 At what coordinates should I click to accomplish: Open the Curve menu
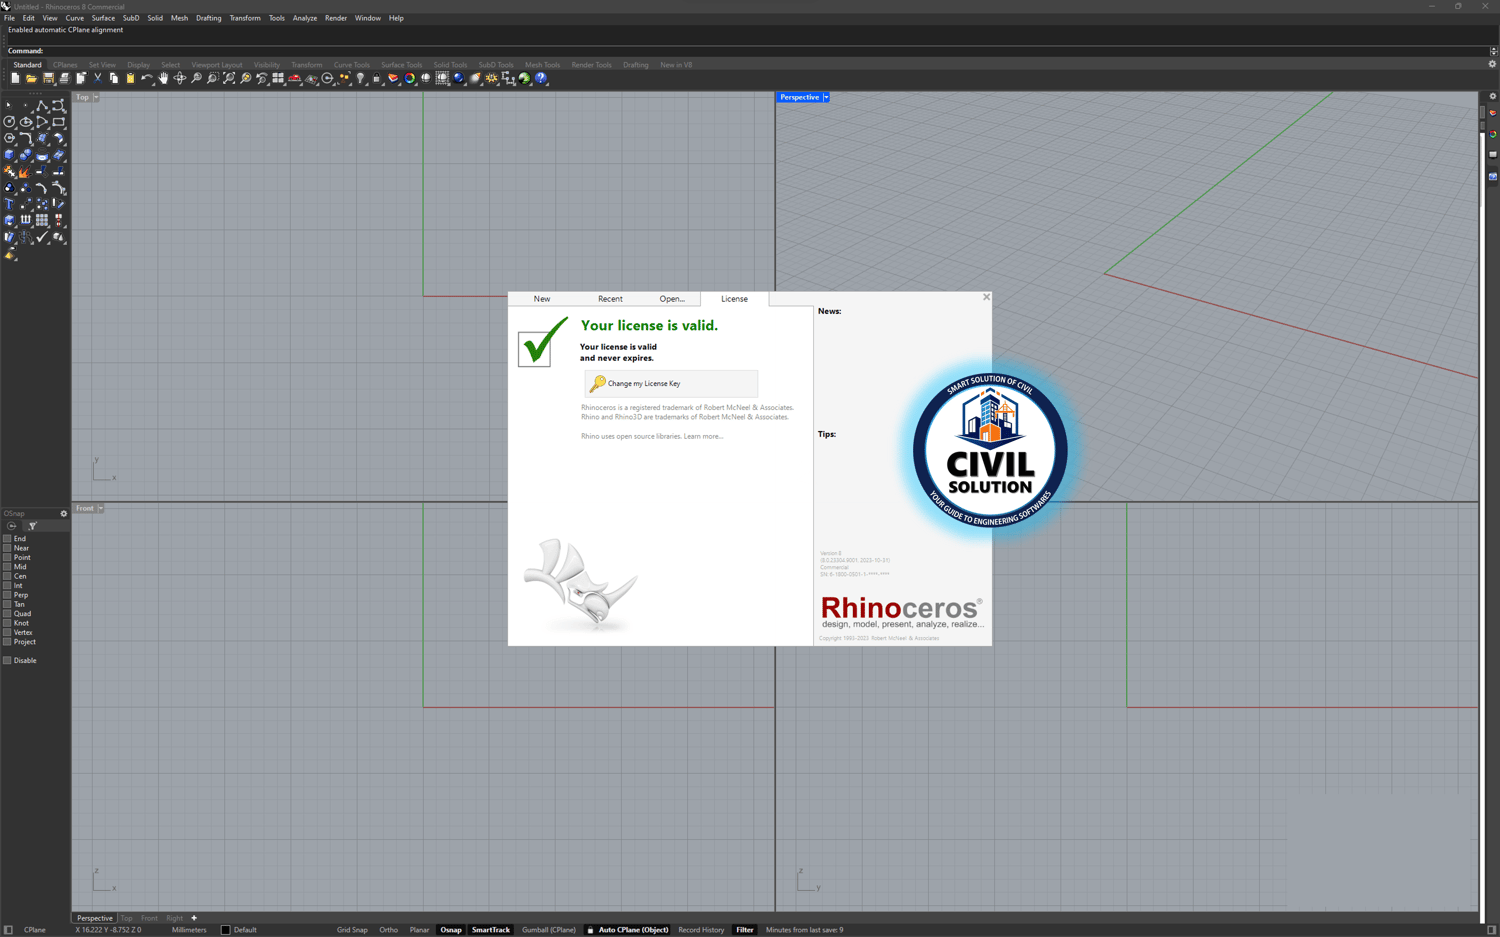click(x=75, y=18)
